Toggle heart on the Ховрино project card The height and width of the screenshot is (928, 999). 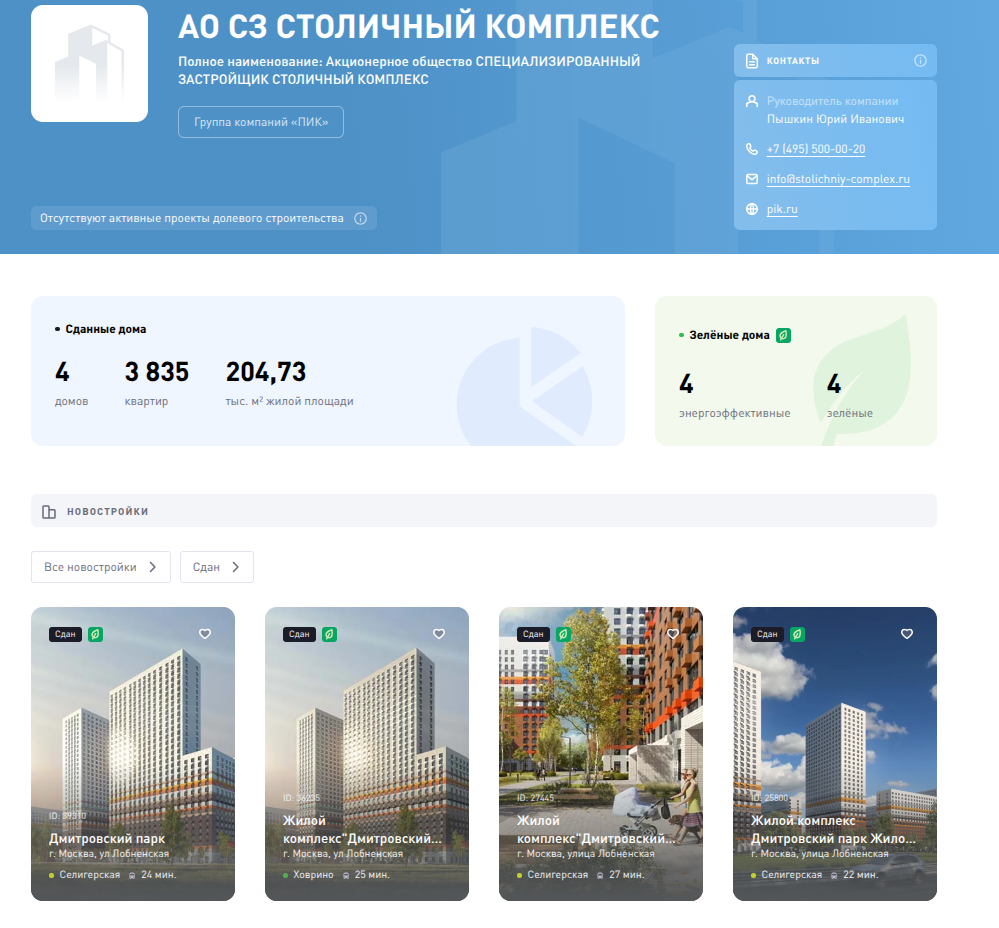coord(438,634)
